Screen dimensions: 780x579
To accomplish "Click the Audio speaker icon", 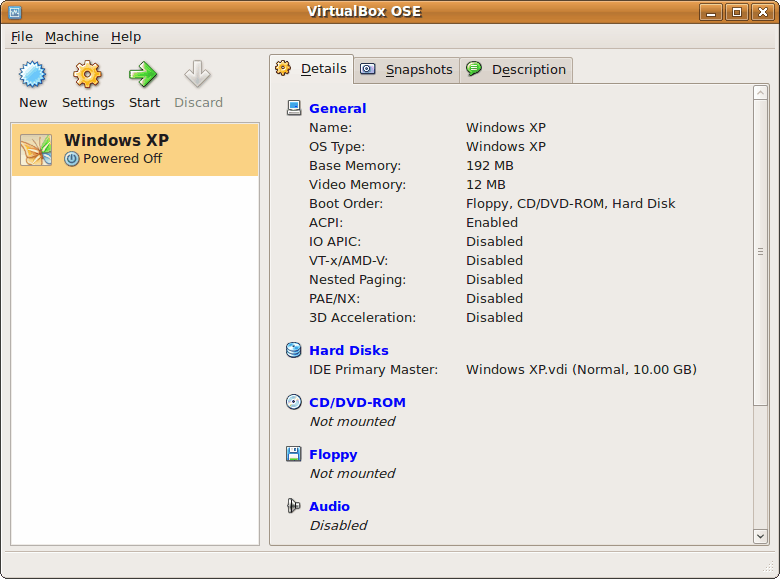I will 293,506.
